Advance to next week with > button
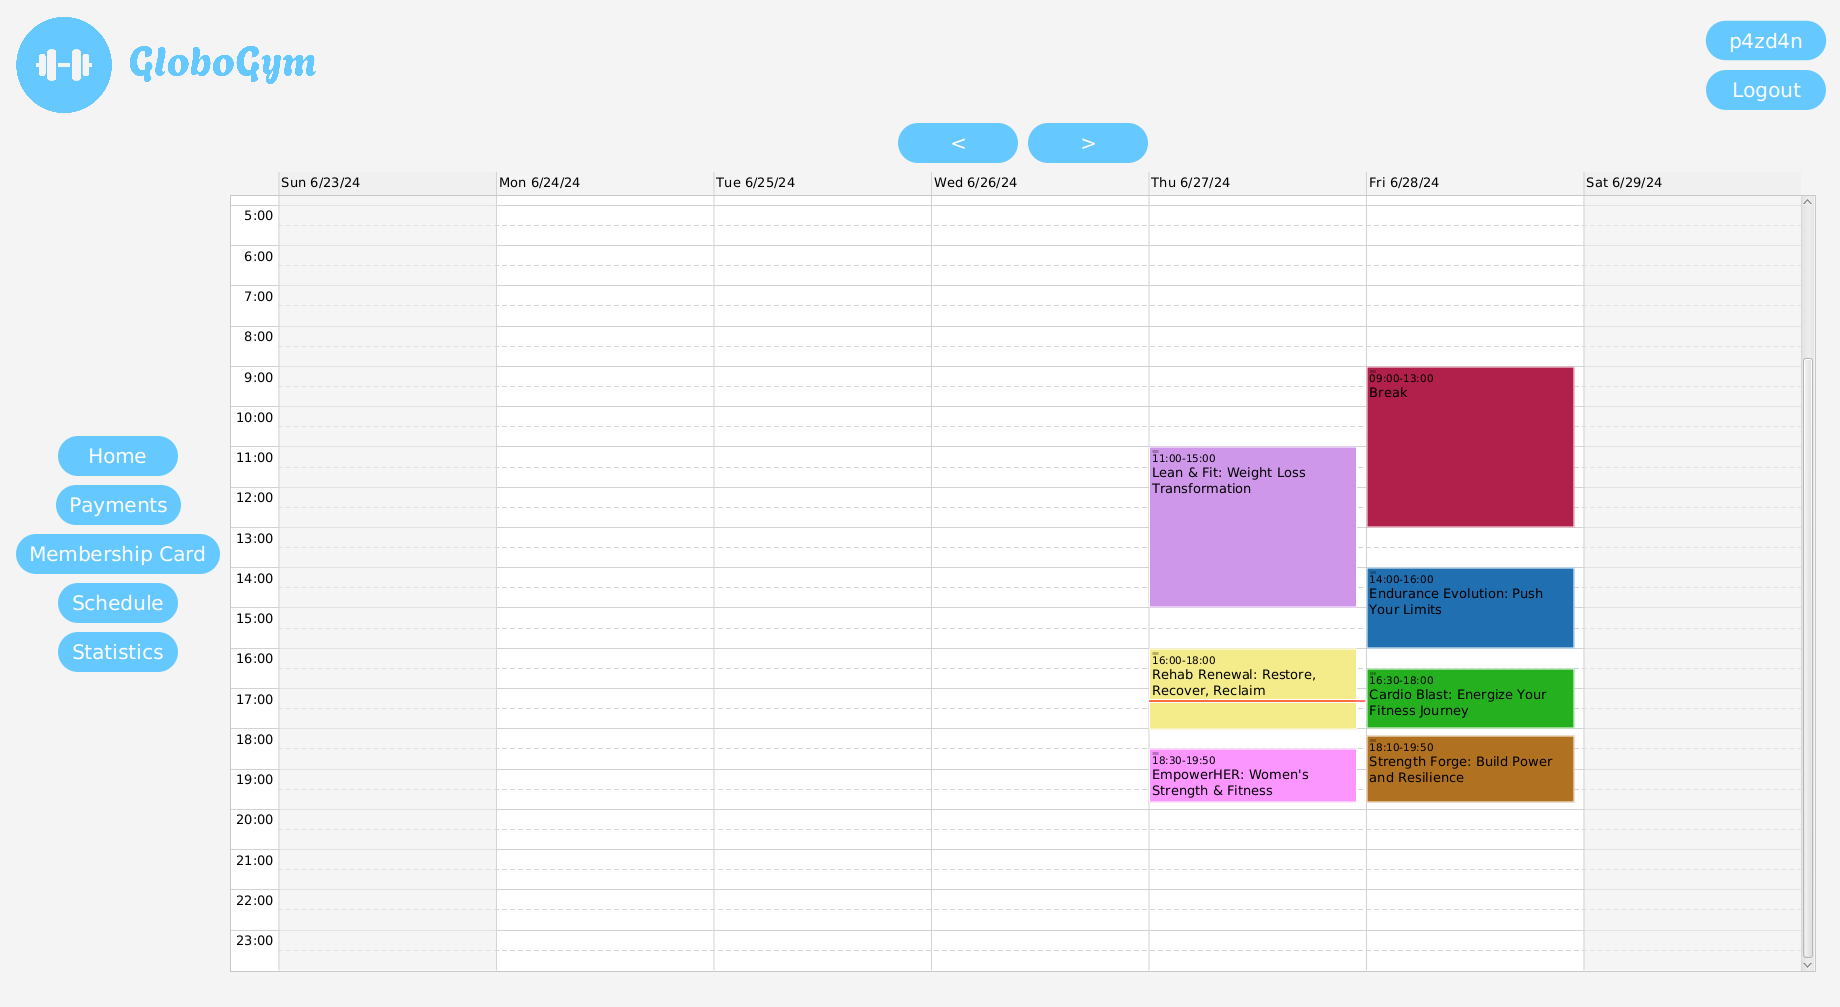 1087,143
